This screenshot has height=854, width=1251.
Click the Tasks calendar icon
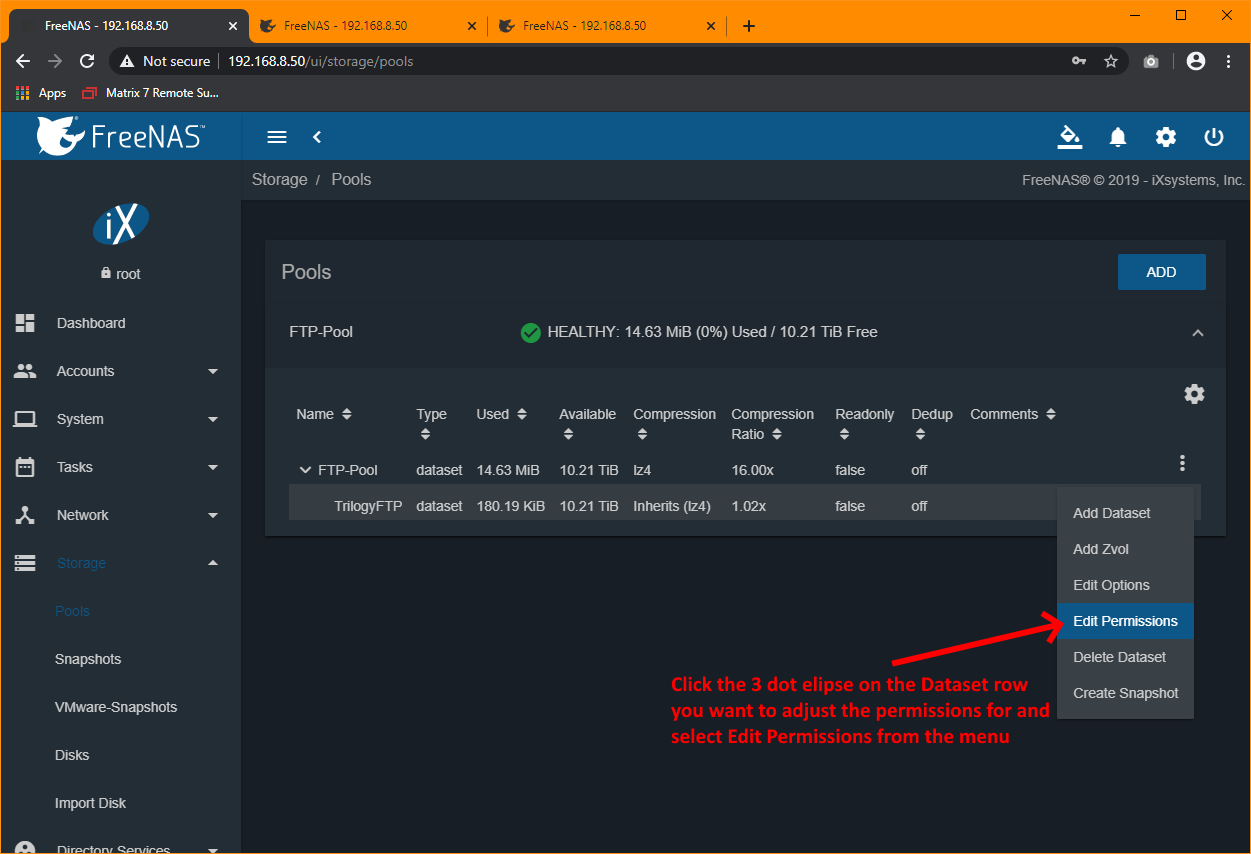click(25, 467)
